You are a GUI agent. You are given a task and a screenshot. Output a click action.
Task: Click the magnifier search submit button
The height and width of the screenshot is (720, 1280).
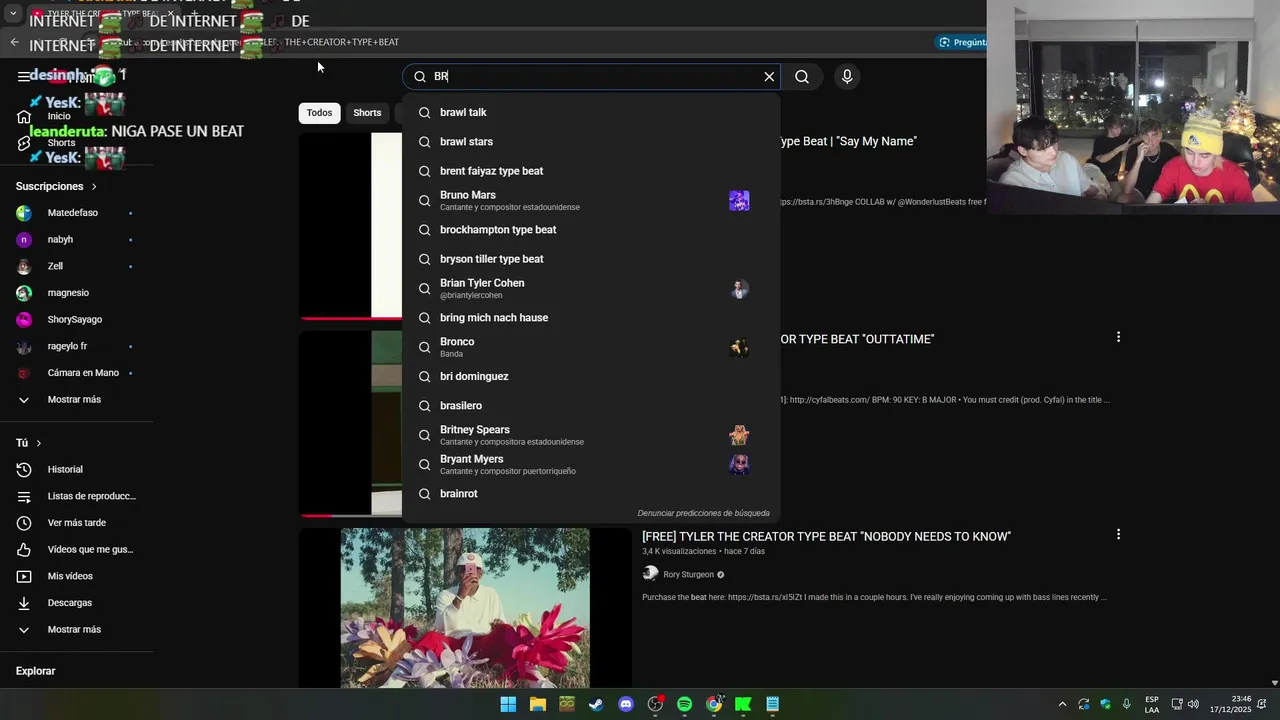802,77
